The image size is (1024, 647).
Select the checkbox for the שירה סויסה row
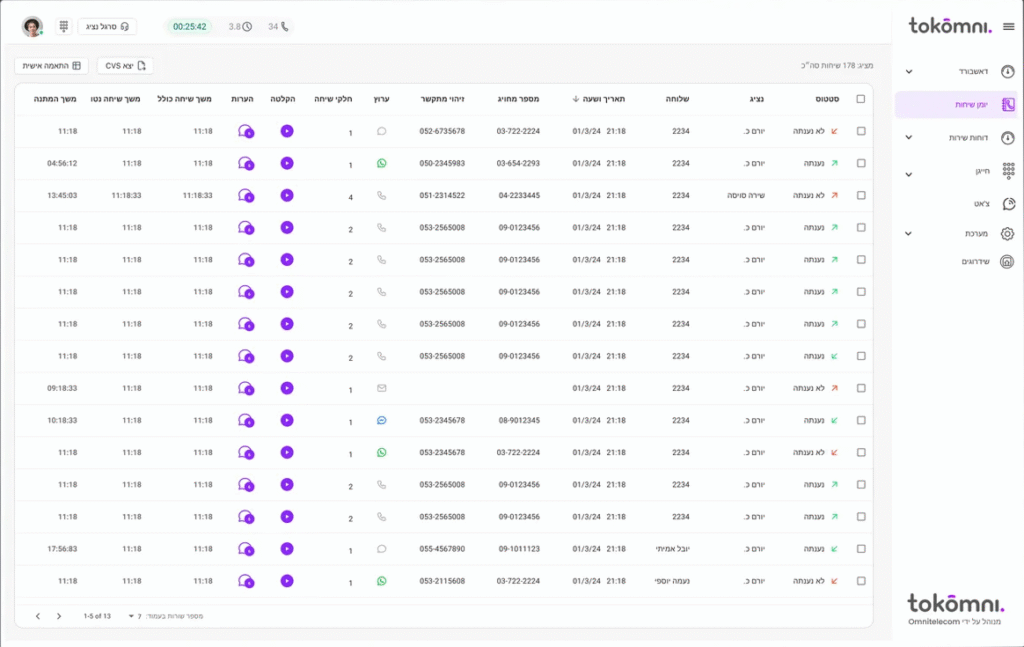pos(861,195)
